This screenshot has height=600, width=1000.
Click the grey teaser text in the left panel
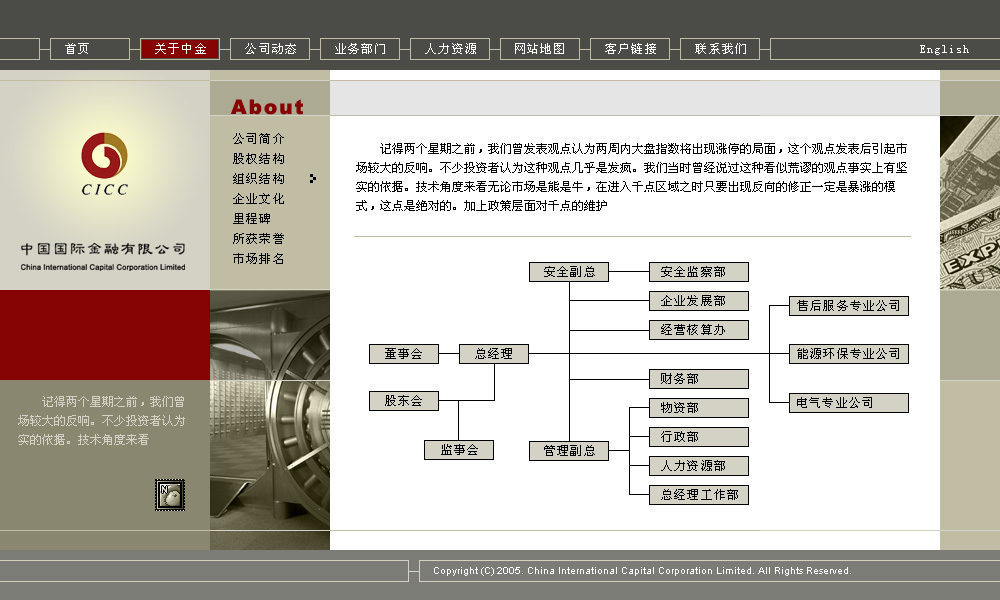click(101, 421)
